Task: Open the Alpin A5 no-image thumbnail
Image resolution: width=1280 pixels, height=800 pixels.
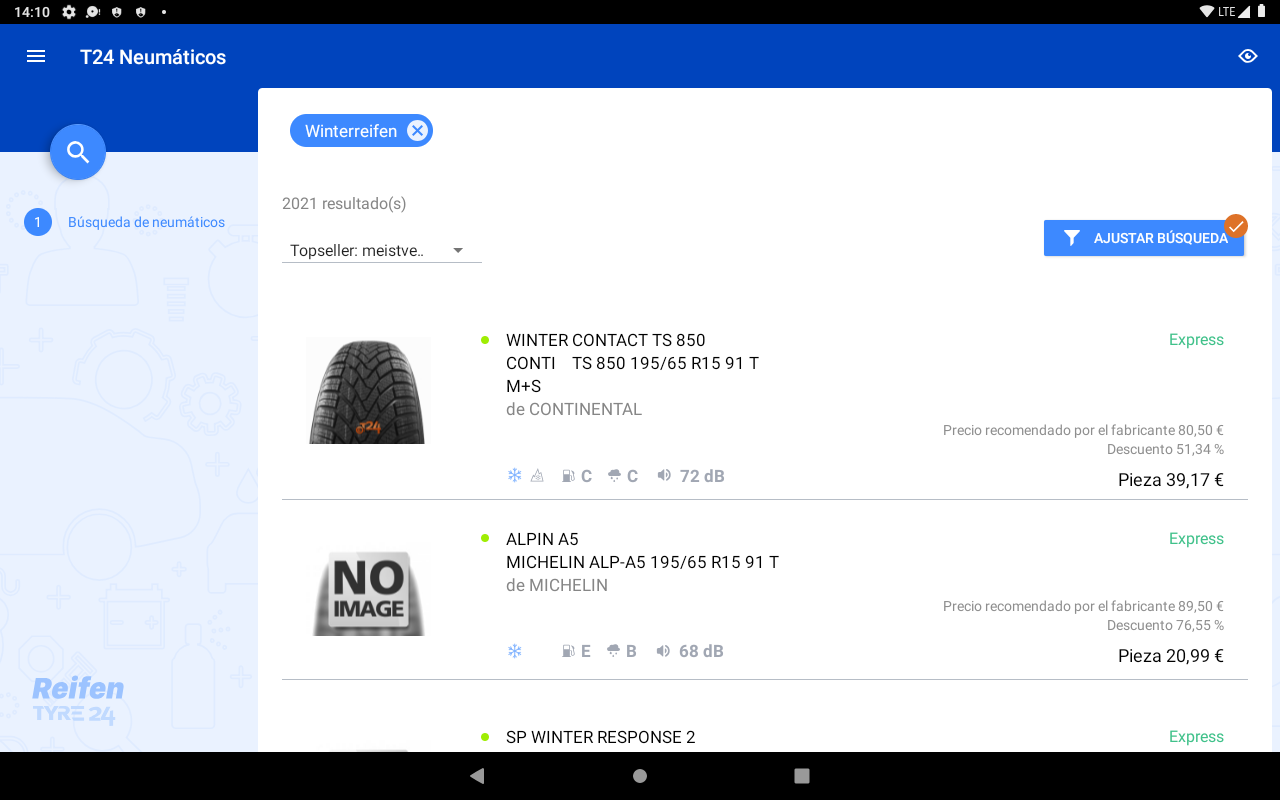Action: pyautogui.click(x=368, y=591)
